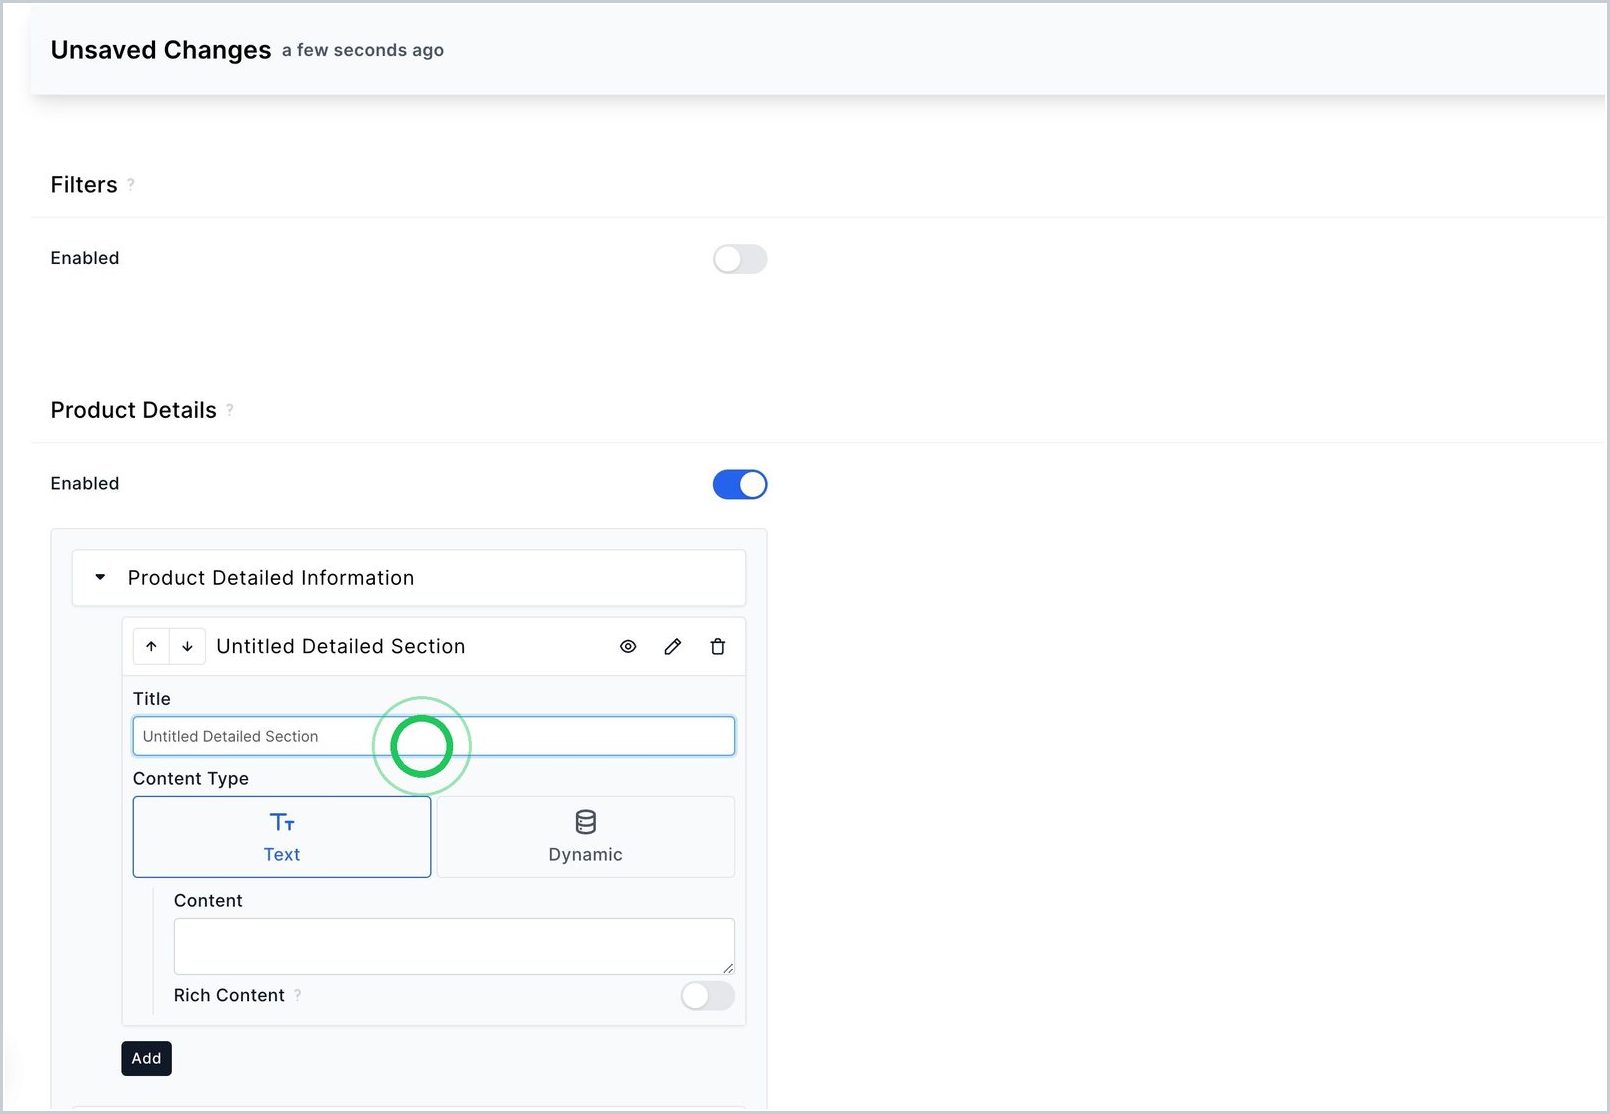Click the Product Details section heading

tap(134, 410)
